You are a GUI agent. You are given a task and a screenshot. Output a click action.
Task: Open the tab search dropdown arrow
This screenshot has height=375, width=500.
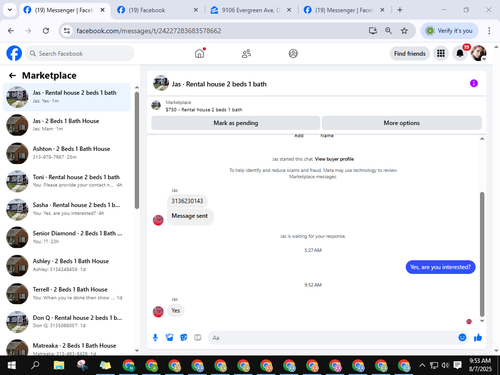(x=10, y=10)
